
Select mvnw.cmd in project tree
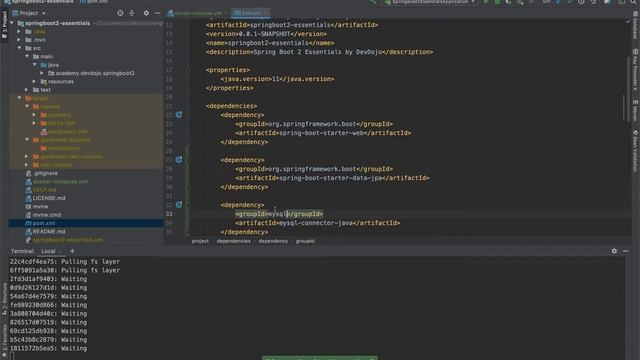[x=47, y=215]
